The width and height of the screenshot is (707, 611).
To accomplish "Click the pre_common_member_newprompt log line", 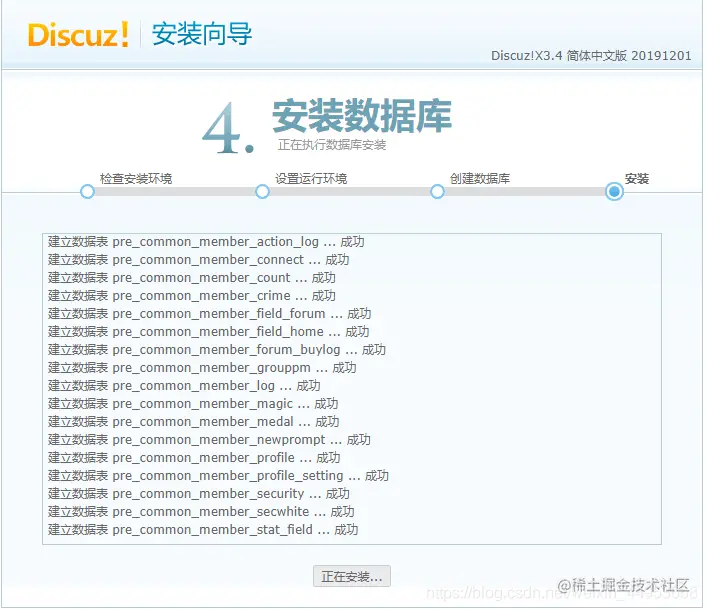I will coord(210,441).
